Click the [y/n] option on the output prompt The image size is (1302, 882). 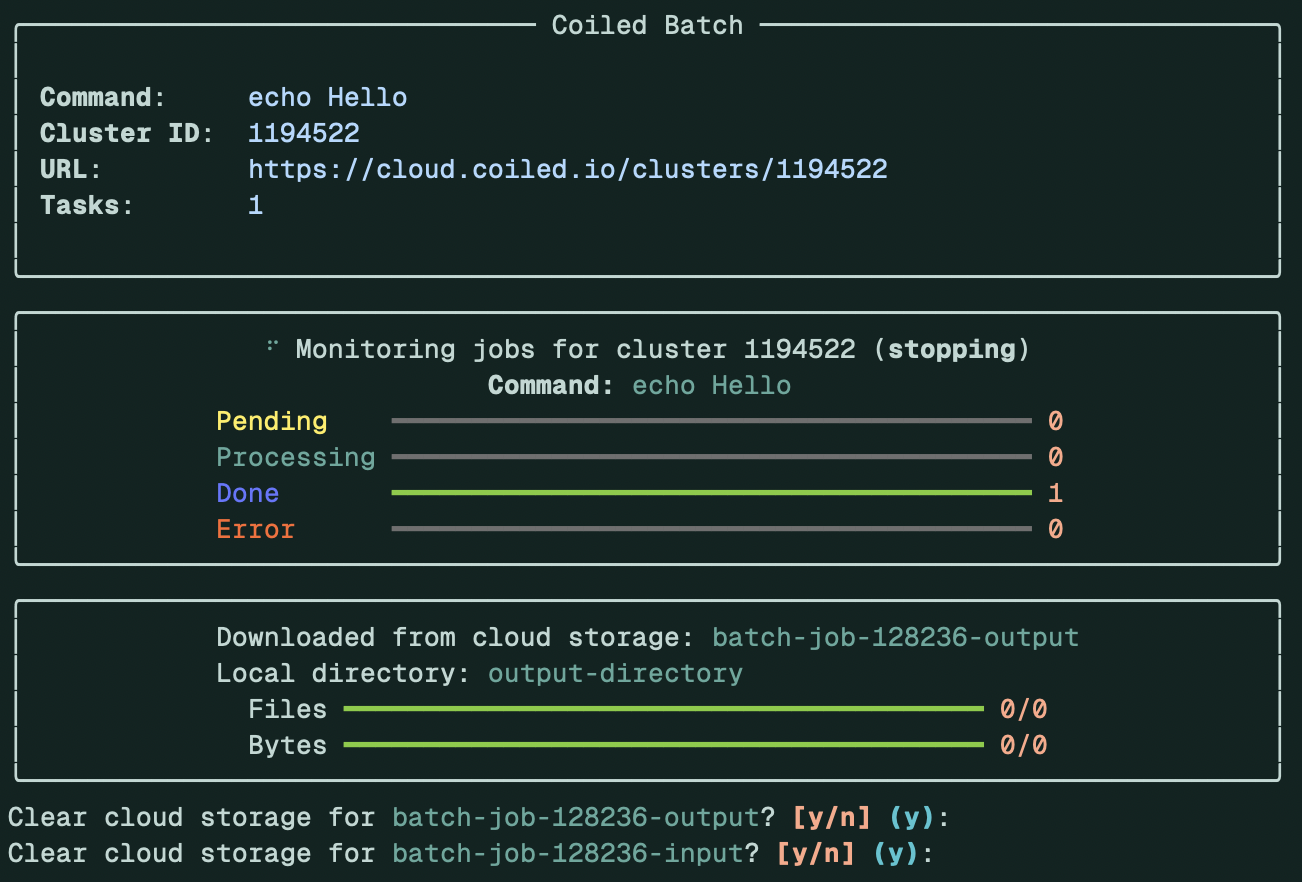click(x=831, y=817)
